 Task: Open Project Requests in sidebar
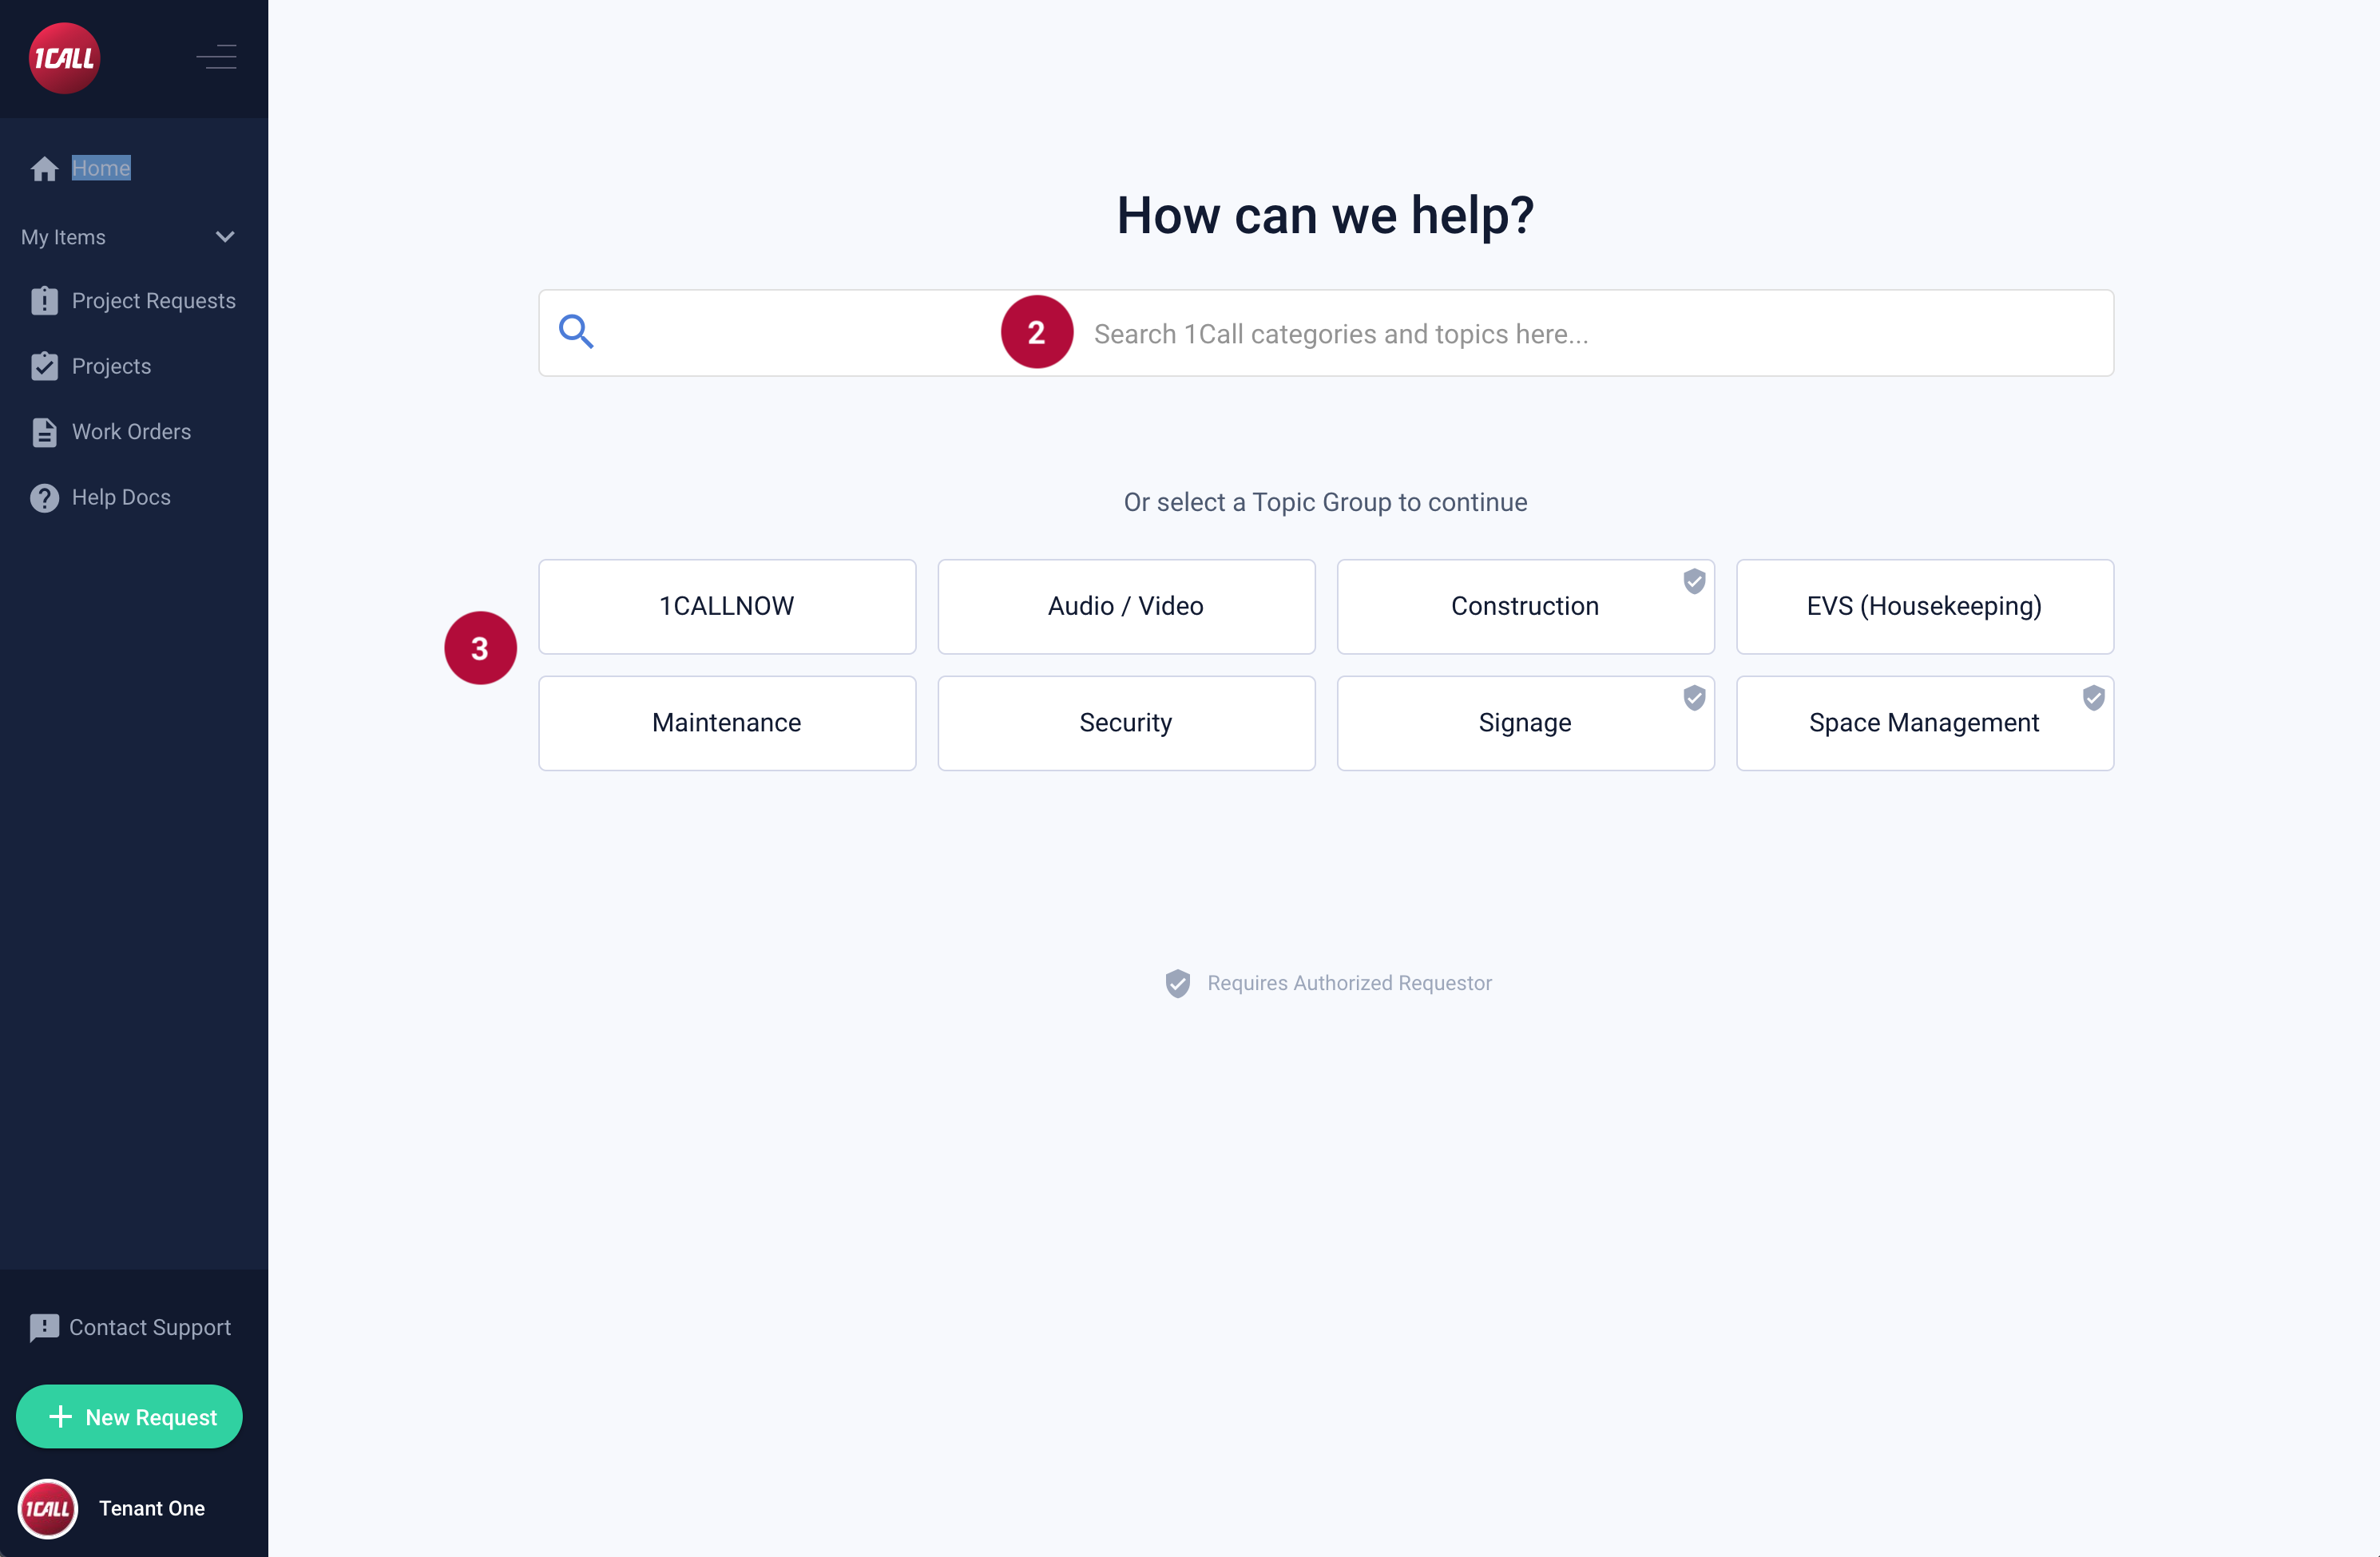click(x=153, y=301)
